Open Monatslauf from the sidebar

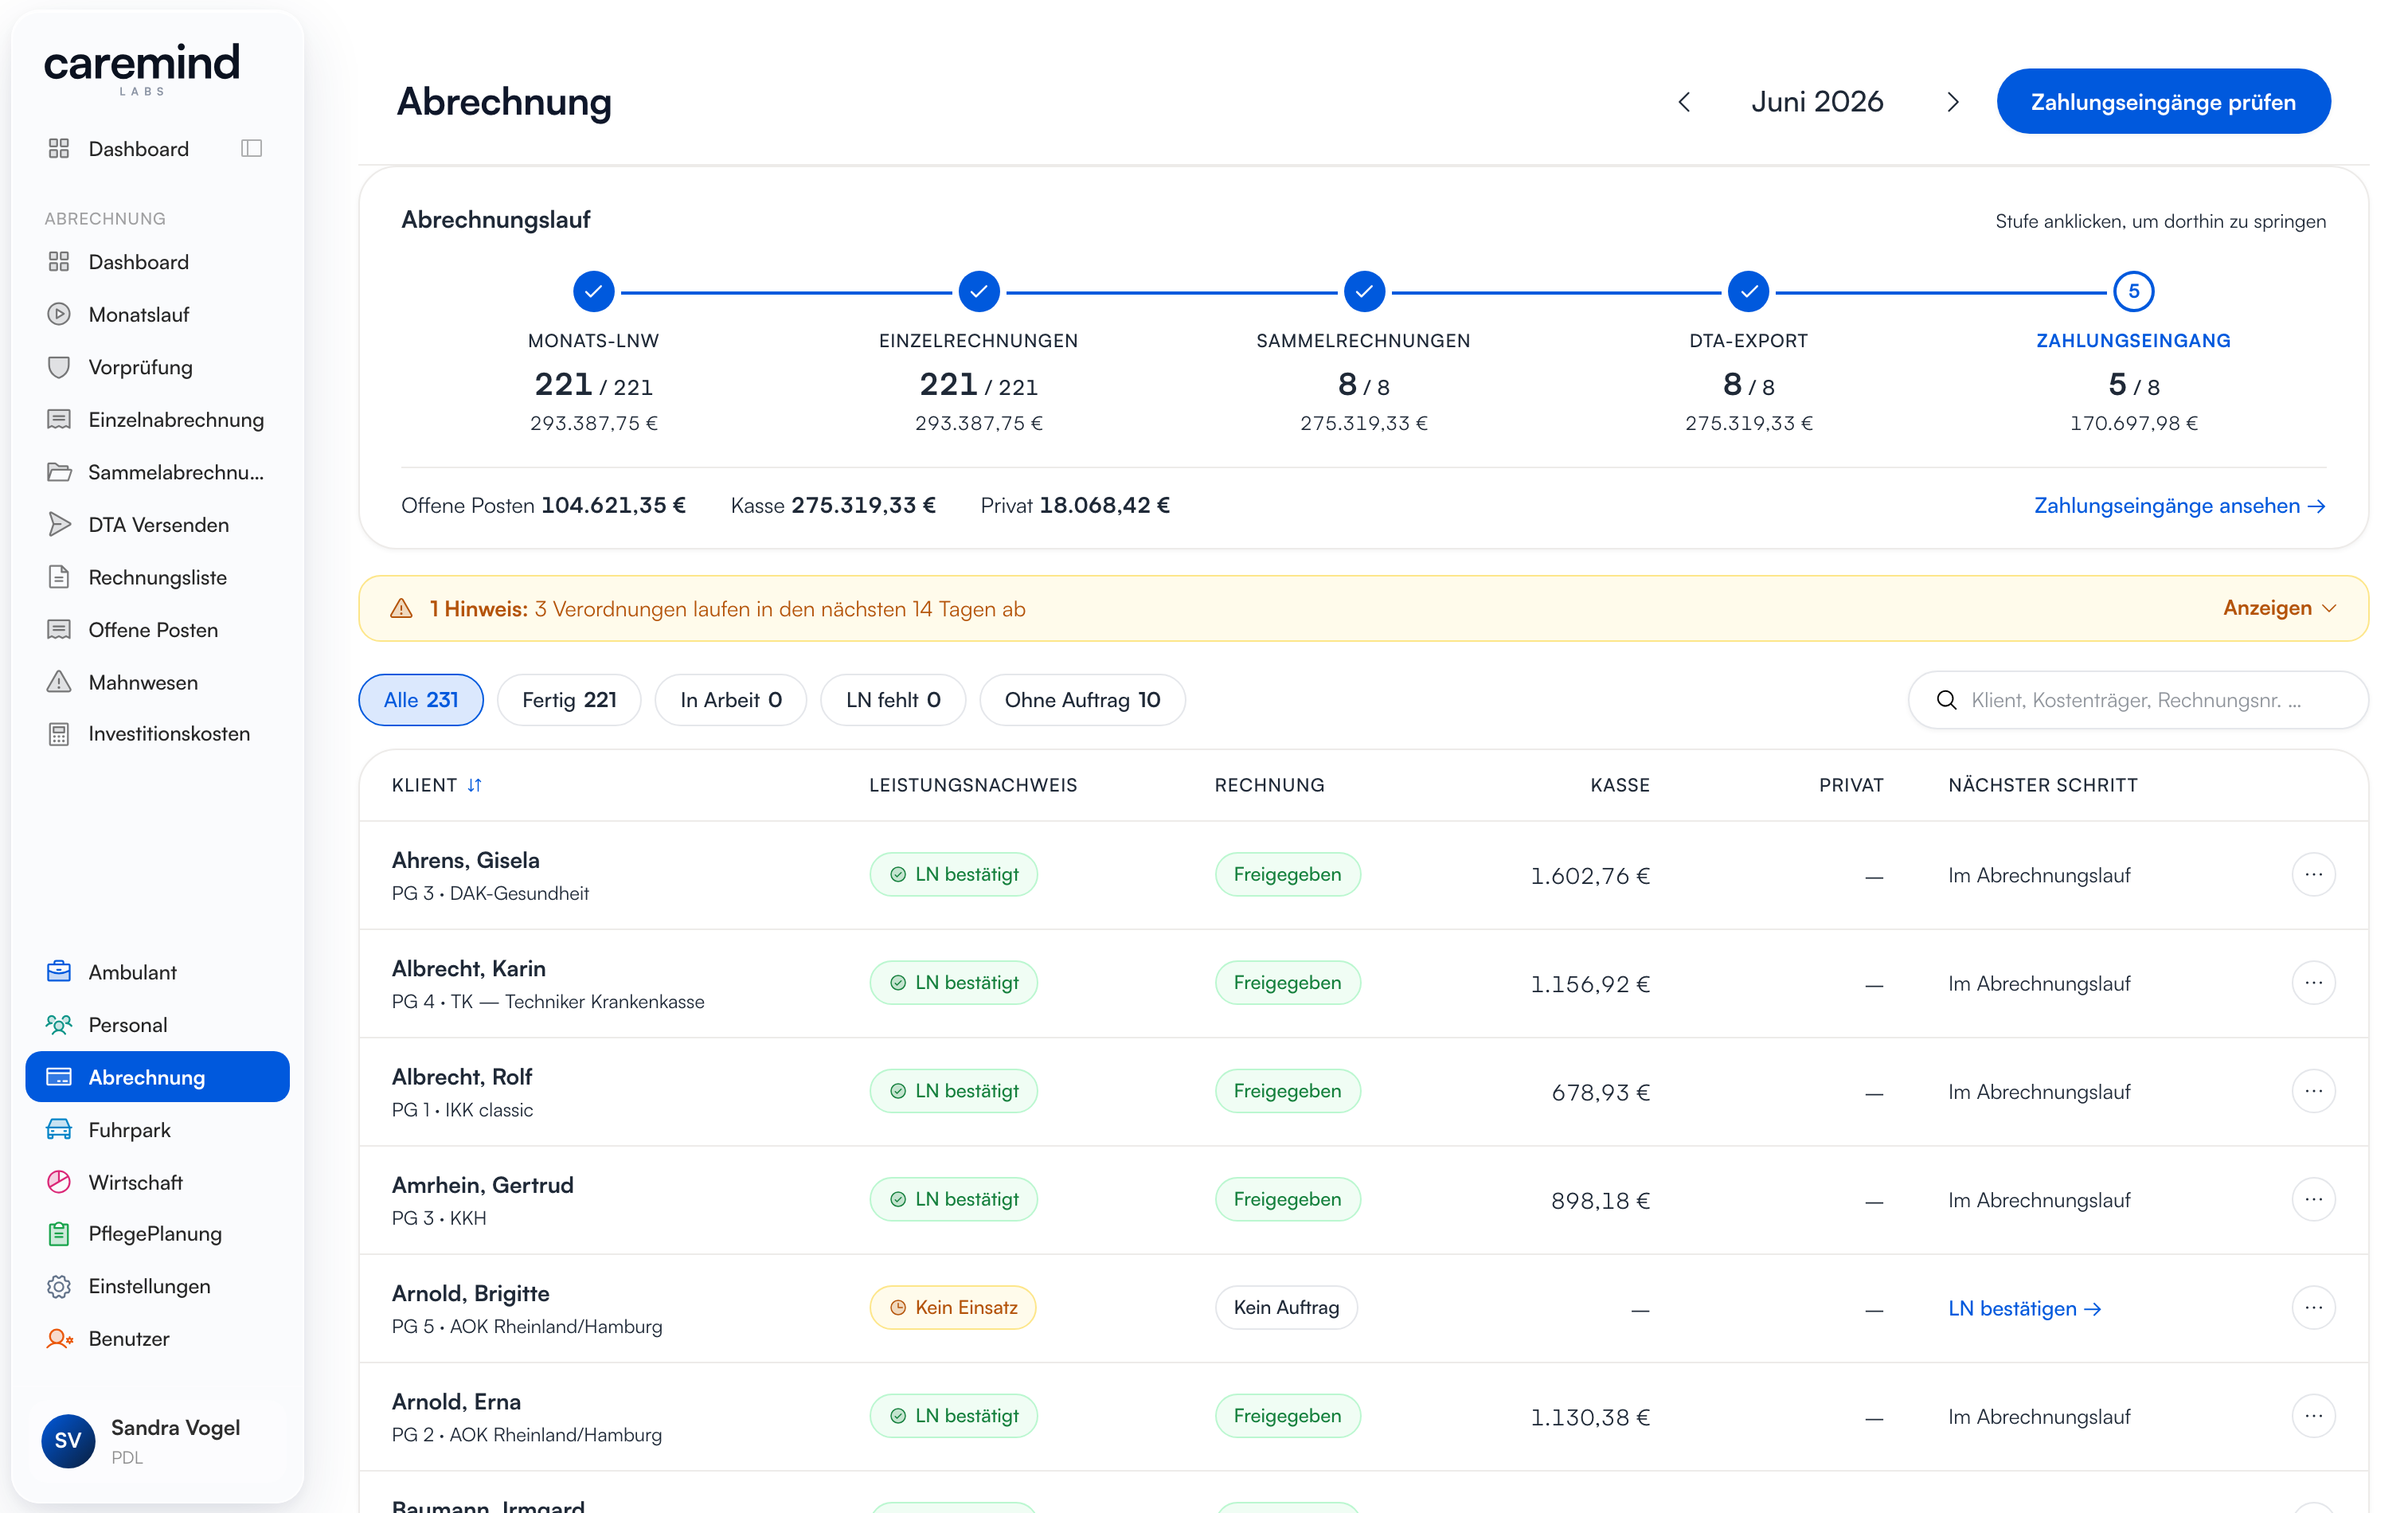point(157,314)
